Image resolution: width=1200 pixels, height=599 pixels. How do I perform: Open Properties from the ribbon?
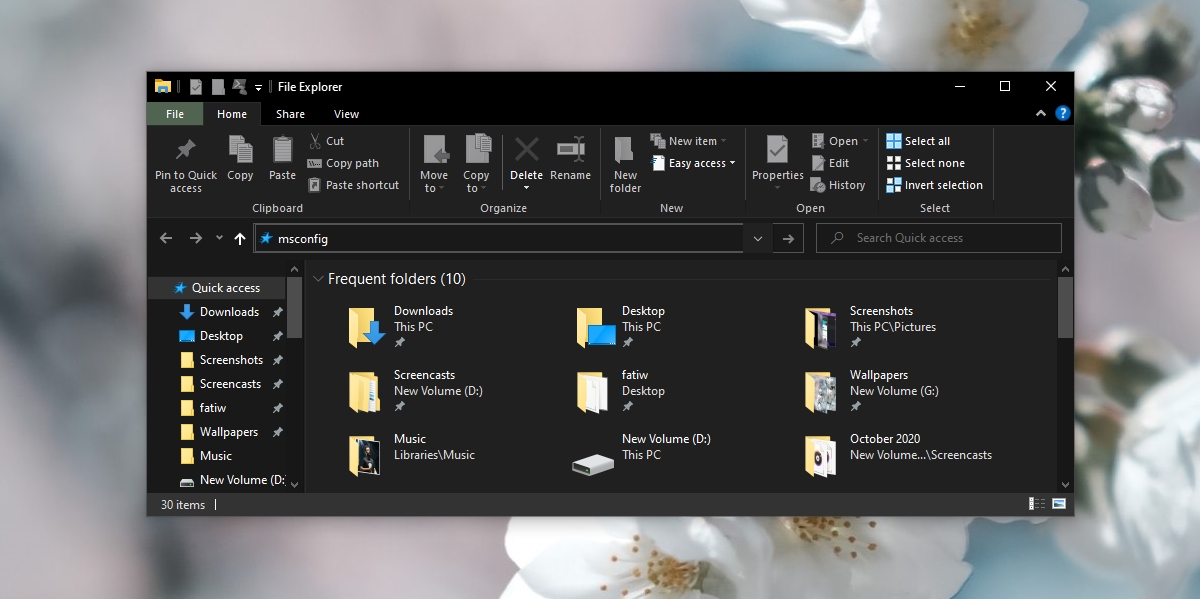[x=777, y=151]
